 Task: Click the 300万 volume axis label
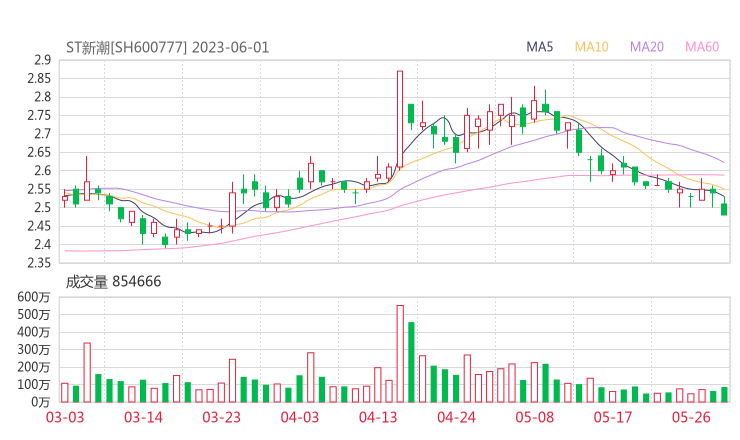[x=34, y=350]
